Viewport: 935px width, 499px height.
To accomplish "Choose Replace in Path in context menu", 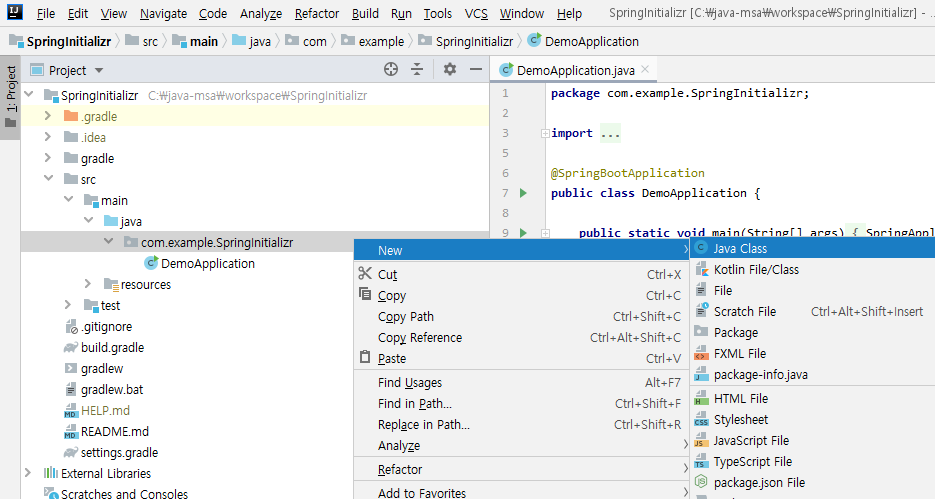I will [x=521, y=424].
